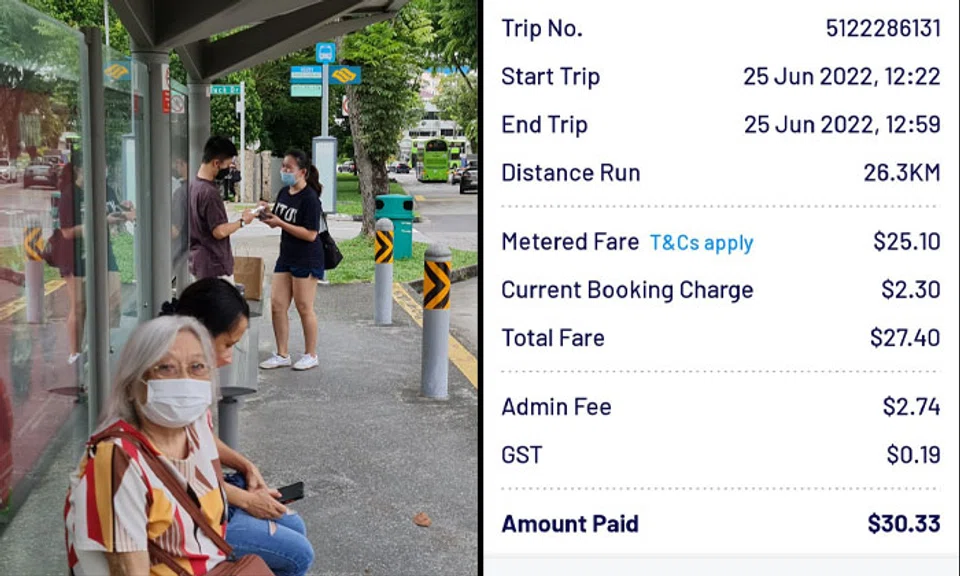Click the blue bus stop sign icon
Screen dimensions: 960x576
click(x=326, y=52)
